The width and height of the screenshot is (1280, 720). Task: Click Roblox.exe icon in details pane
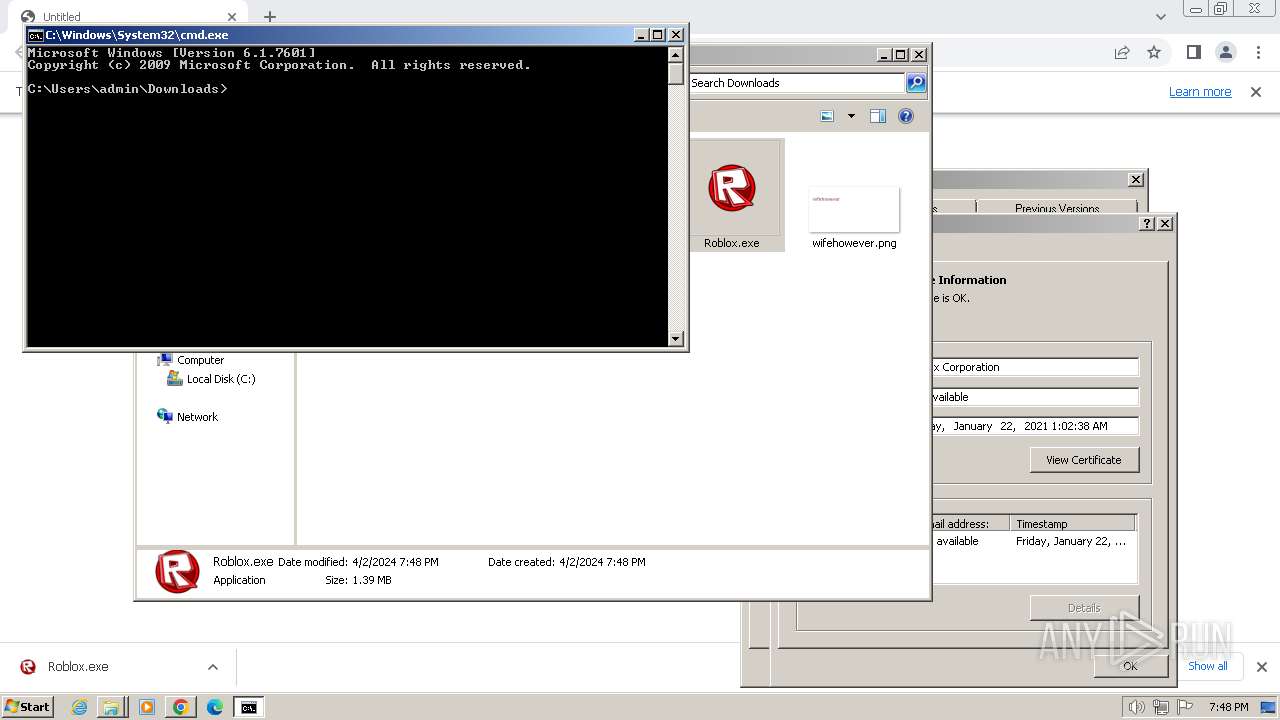click(x=177, y=571)
